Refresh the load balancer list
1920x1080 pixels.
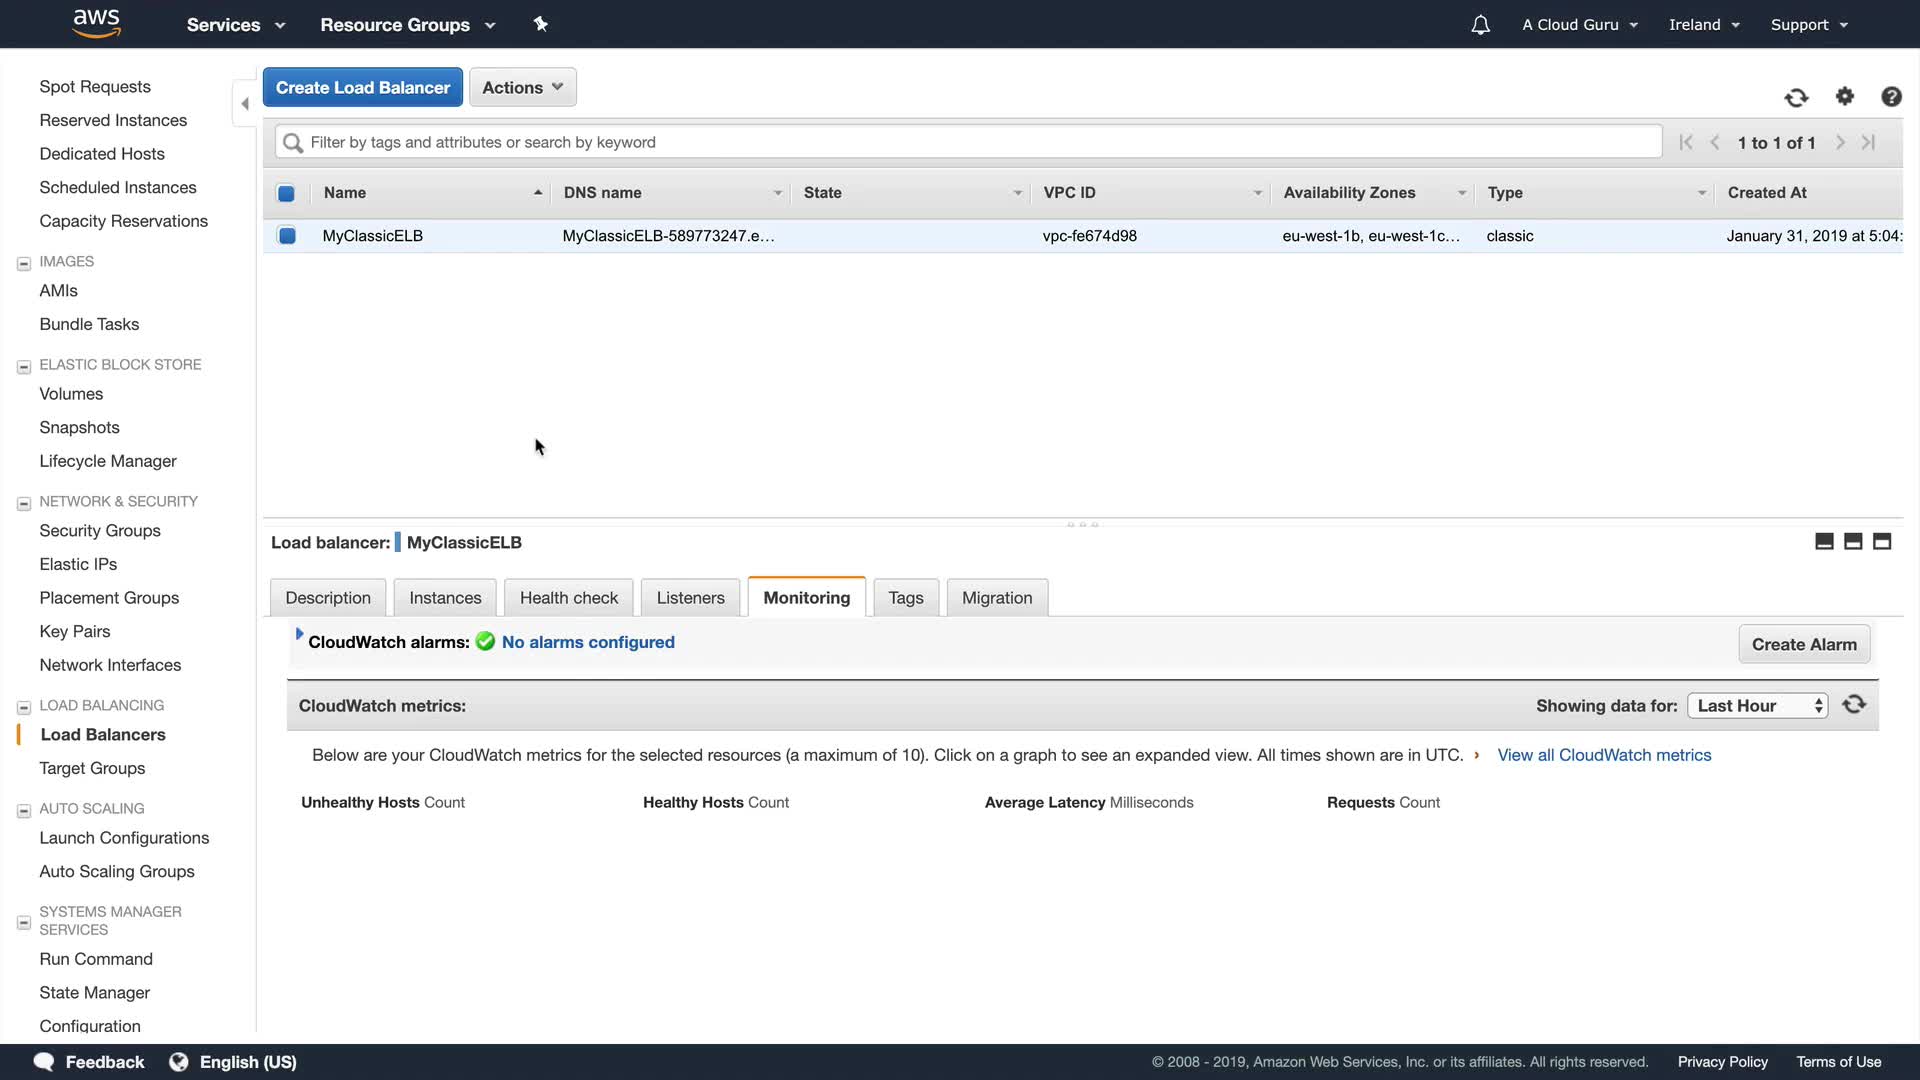pyautogui.click(x=1796, y=97)
